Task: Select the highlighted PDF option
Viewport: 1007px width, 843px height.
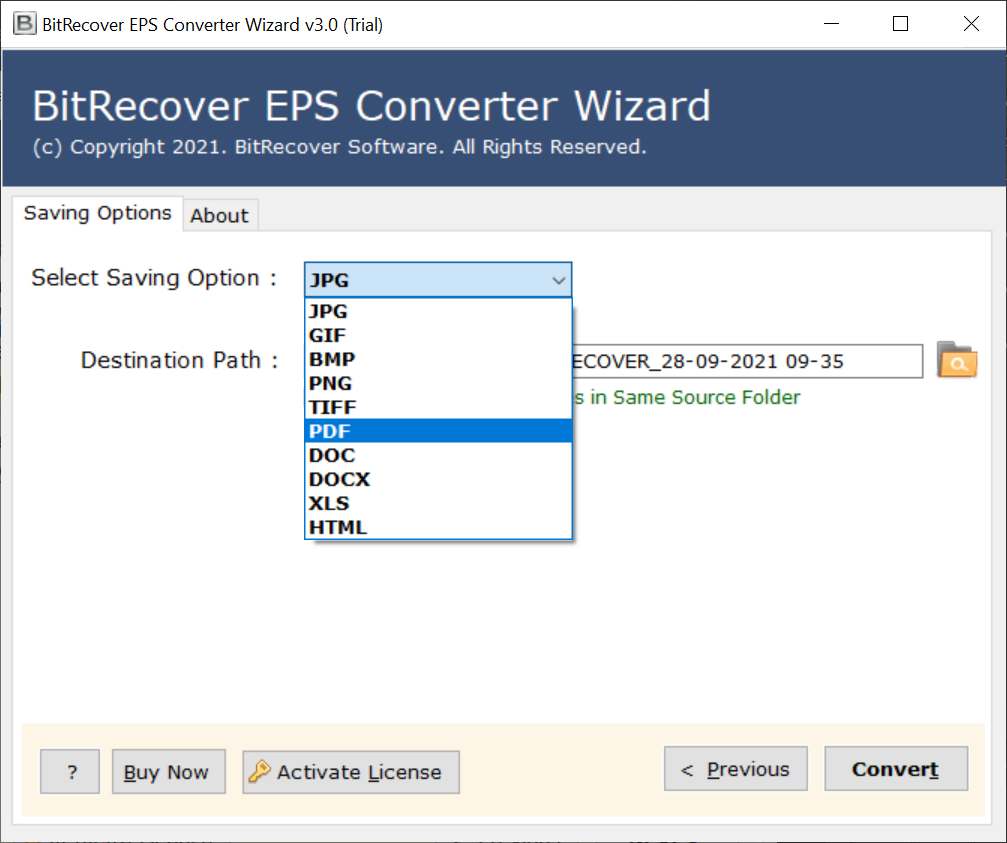Action: coord(438,431)
